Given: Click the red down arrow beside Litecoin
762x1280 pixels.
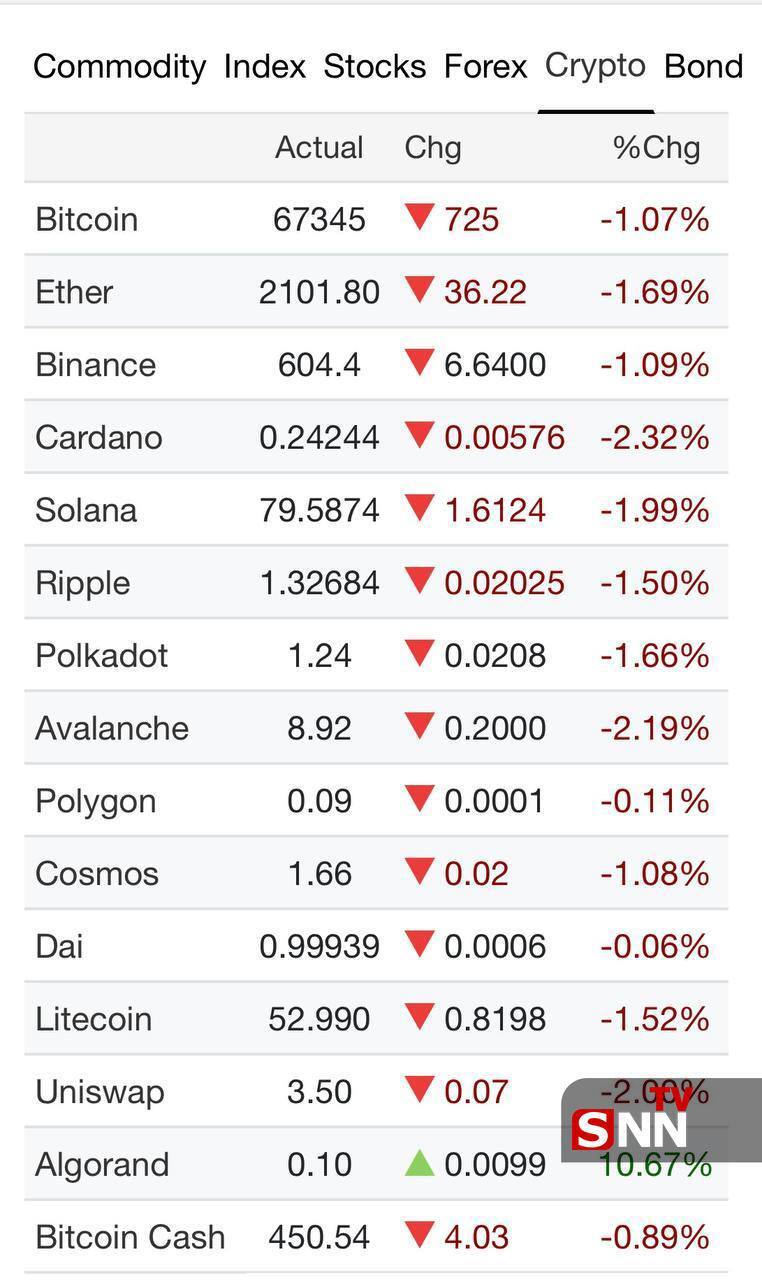Looking at the screenshot, I should (419, 1017).
